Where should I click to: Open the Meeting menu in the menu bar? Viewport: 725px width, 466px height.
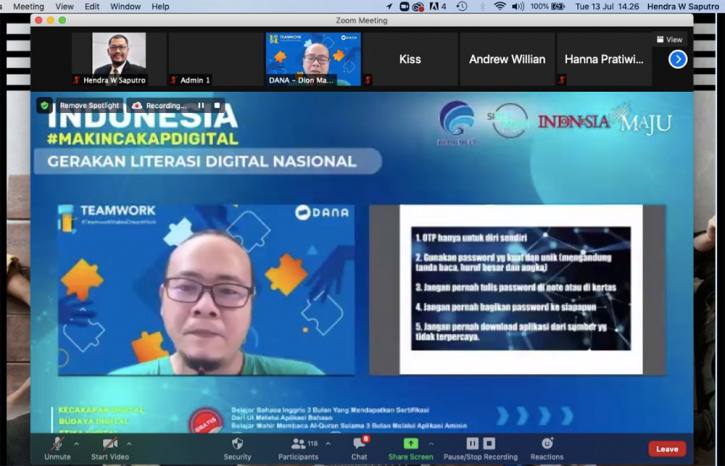[x=28, y=6]
